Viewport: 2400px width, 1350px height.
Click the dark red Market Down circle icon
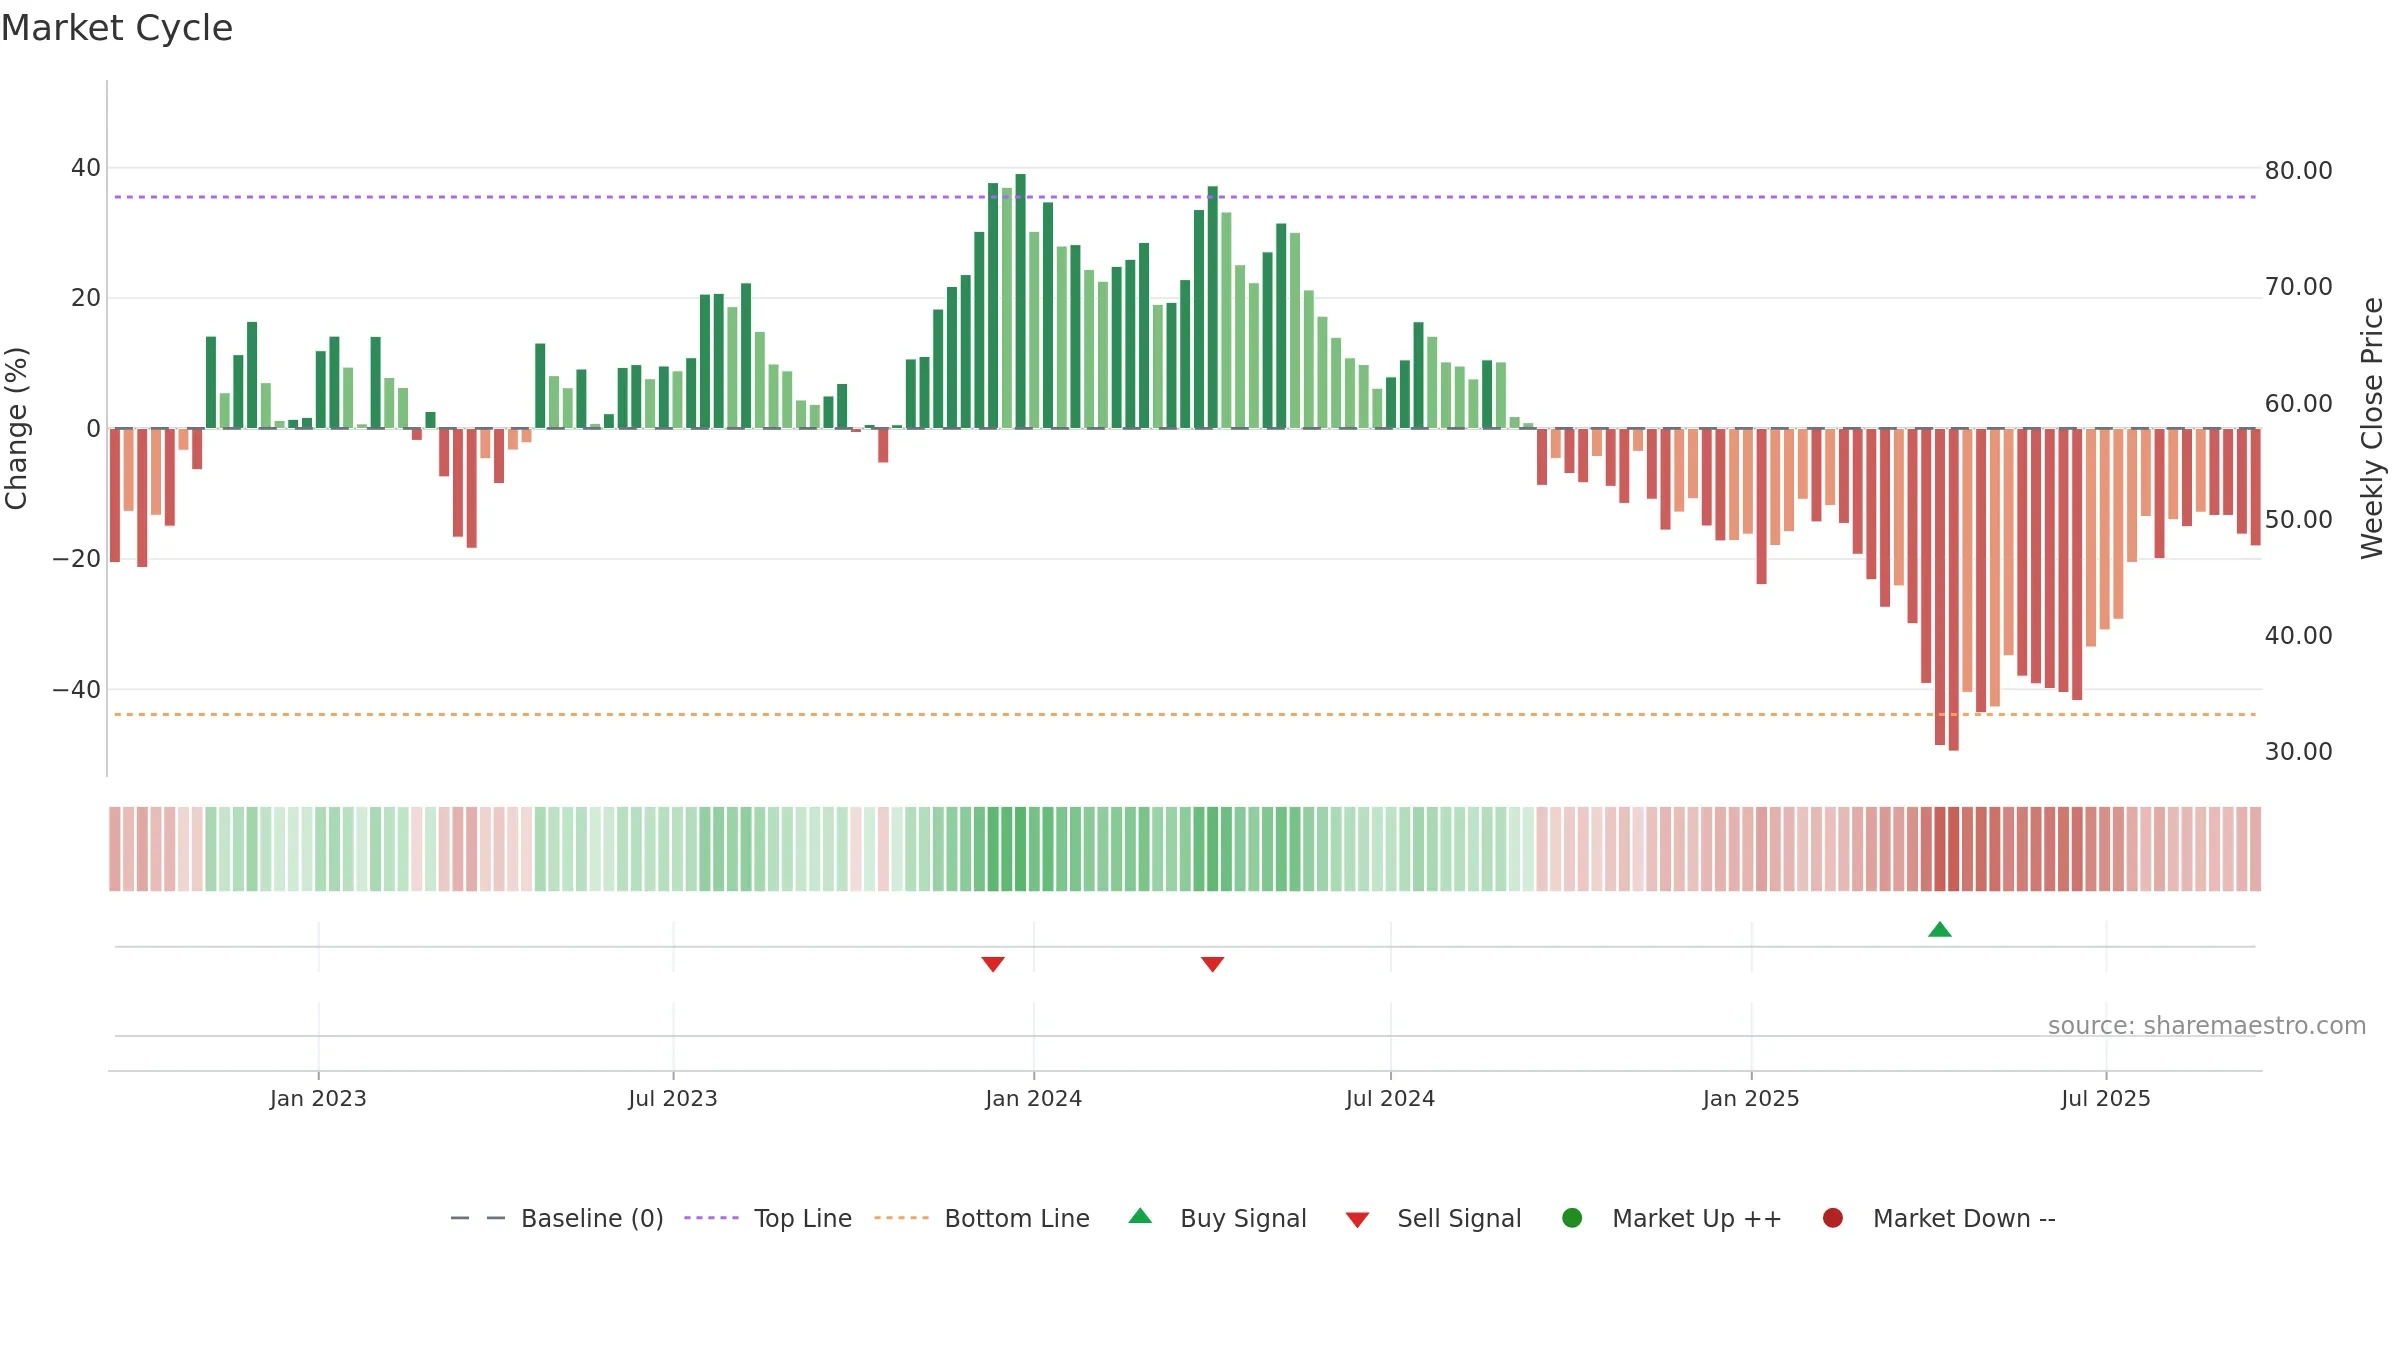coord(1833,1218)
